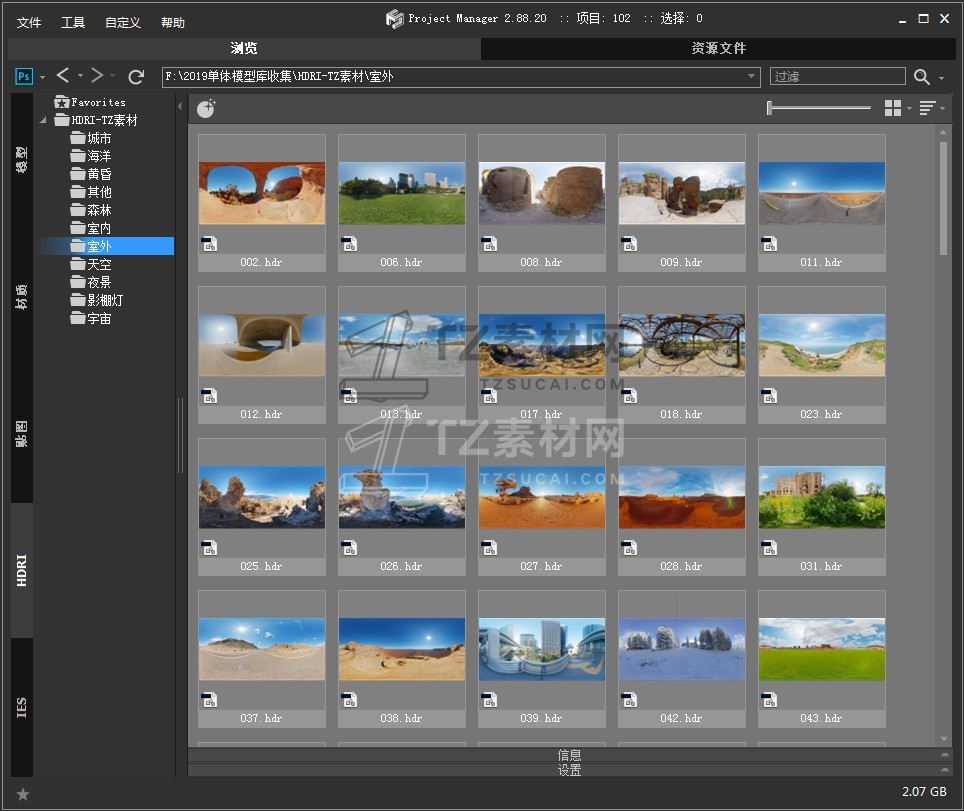This screenshot has width=964, height=811.
Task: Click the file-type icon on 011.hdr
Action: click(x=770, y=244)
